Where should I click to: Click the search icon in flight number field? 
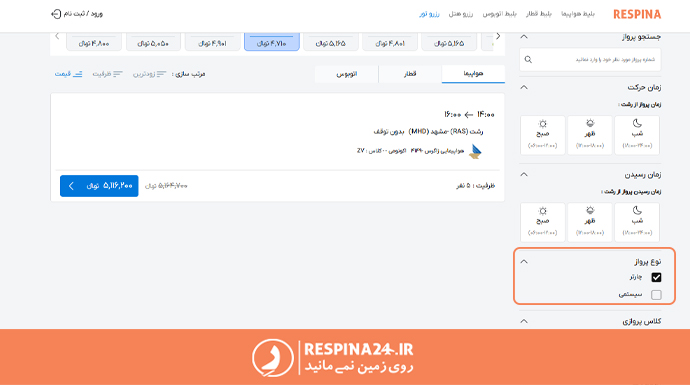coord(529,59)
